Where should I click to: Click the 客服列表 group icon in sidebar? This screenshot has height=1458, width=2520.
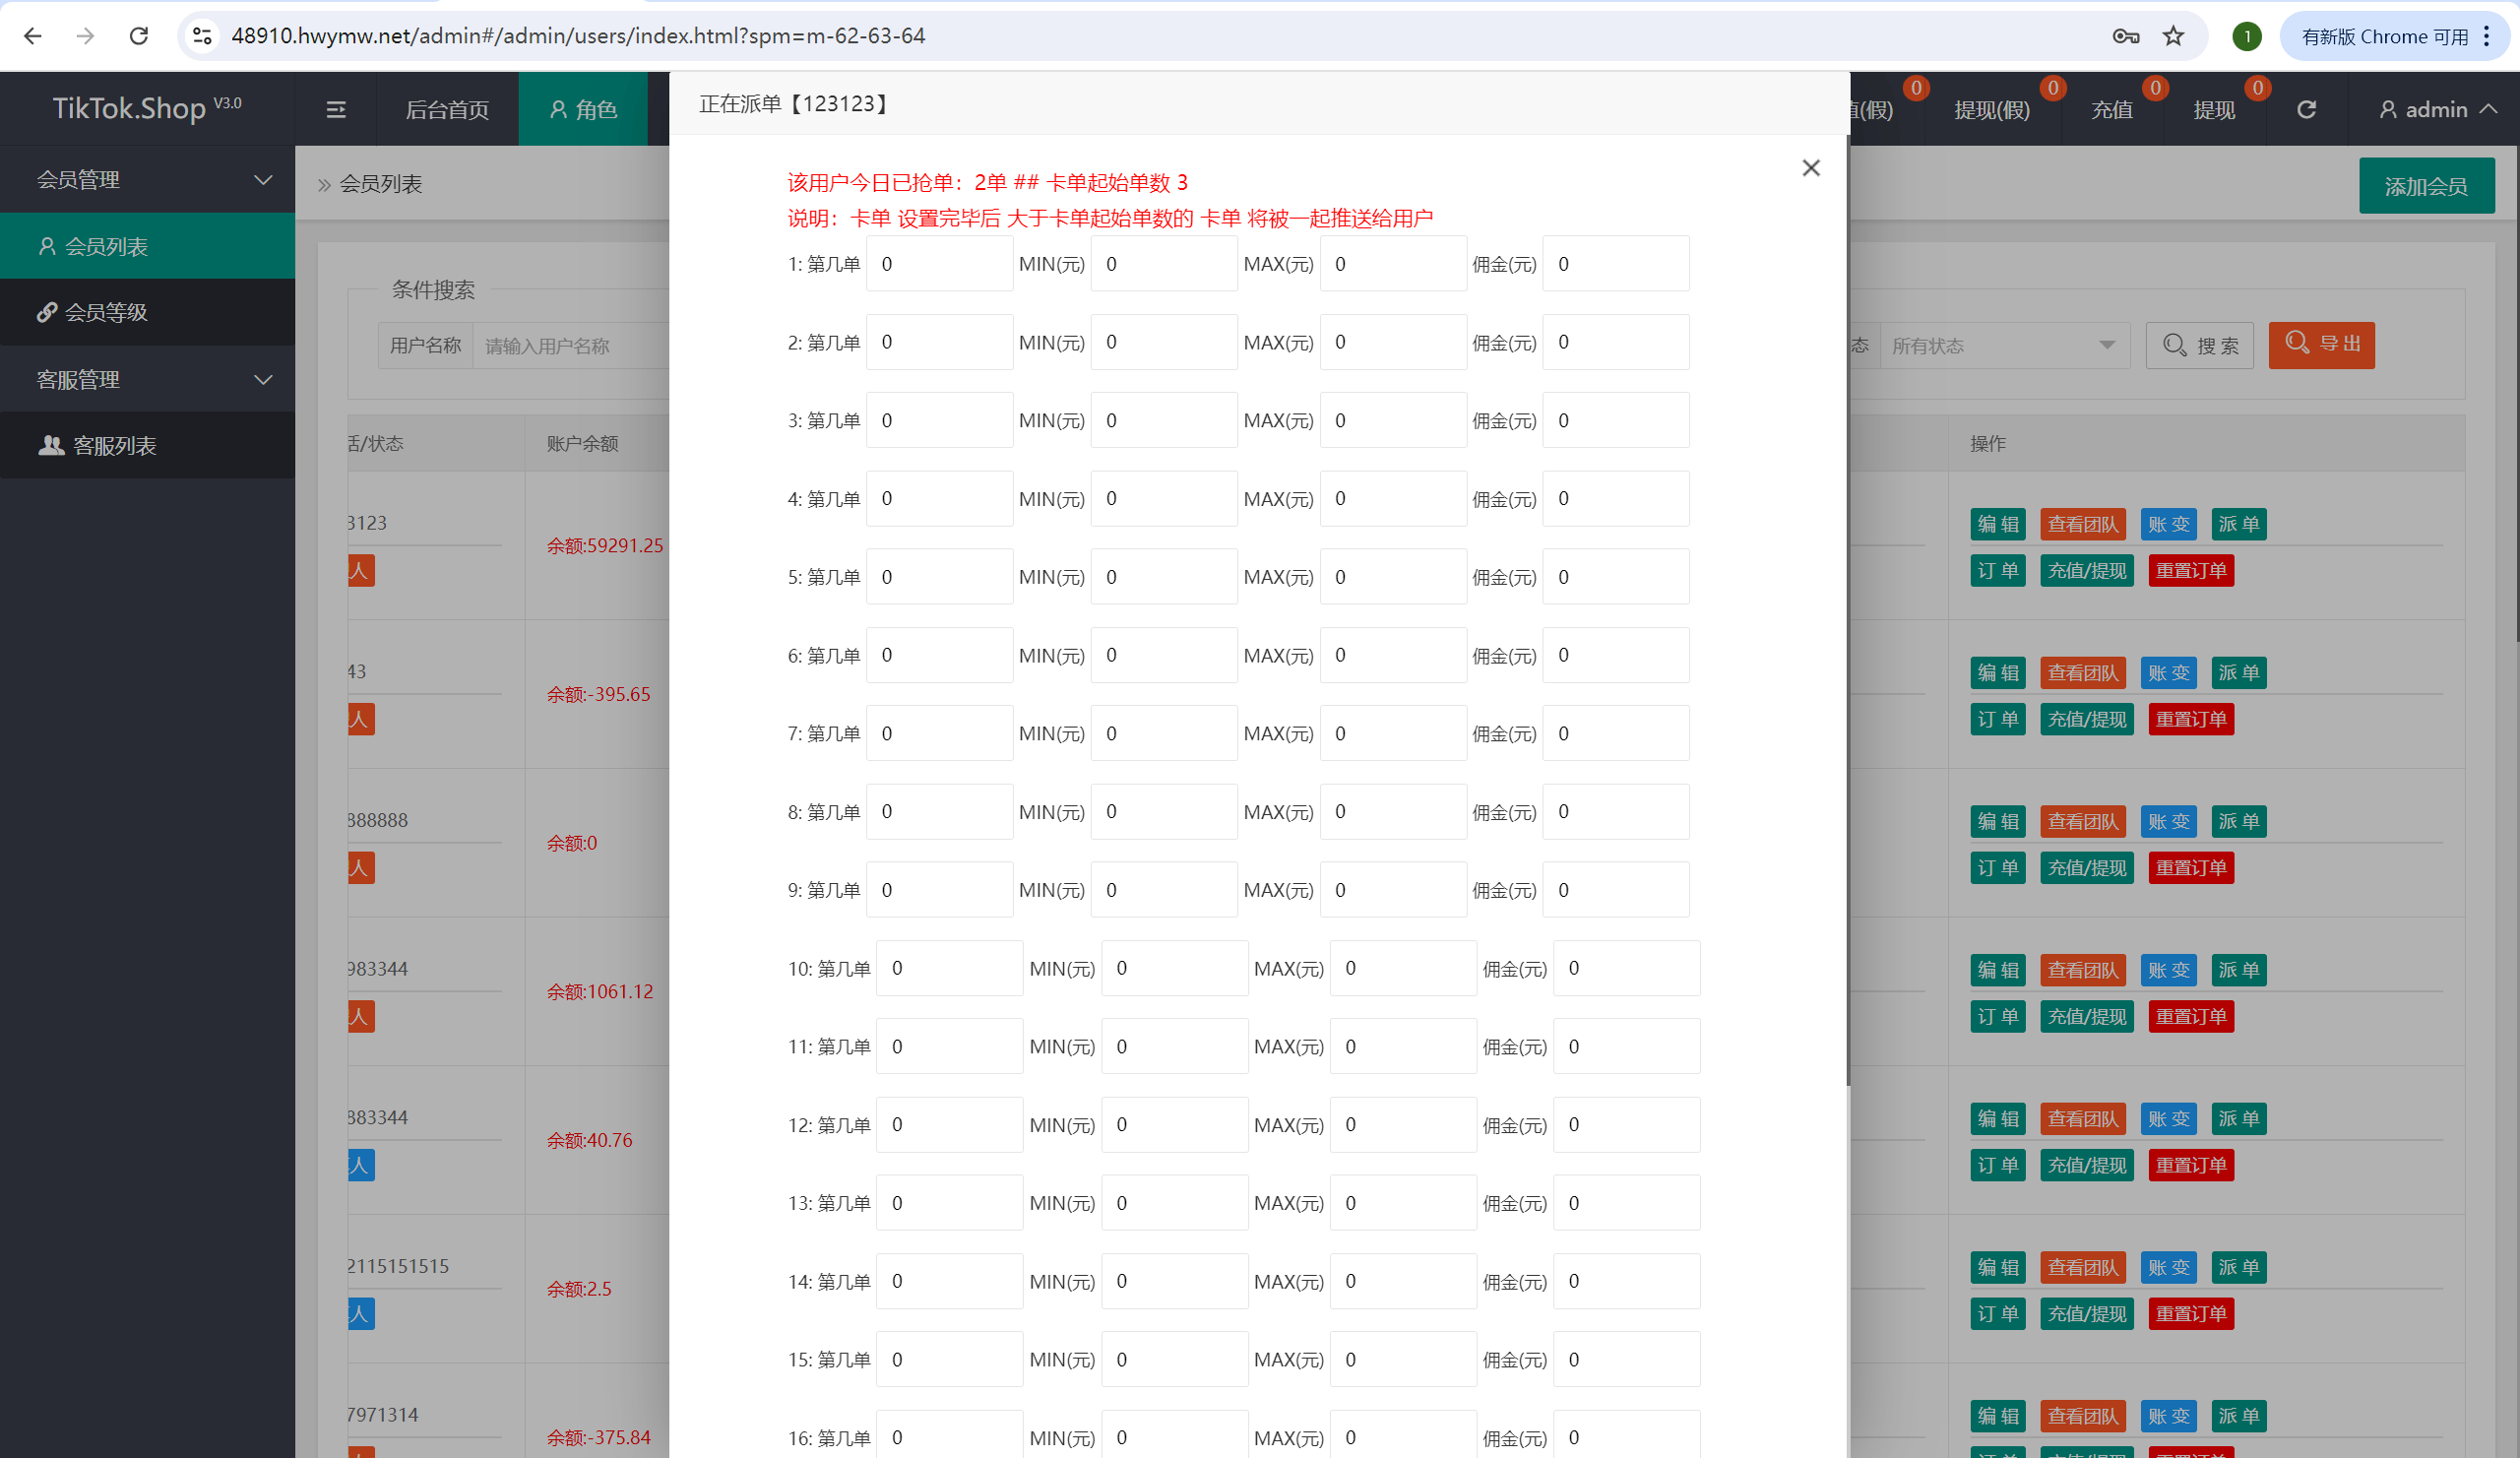pos(51,445)
